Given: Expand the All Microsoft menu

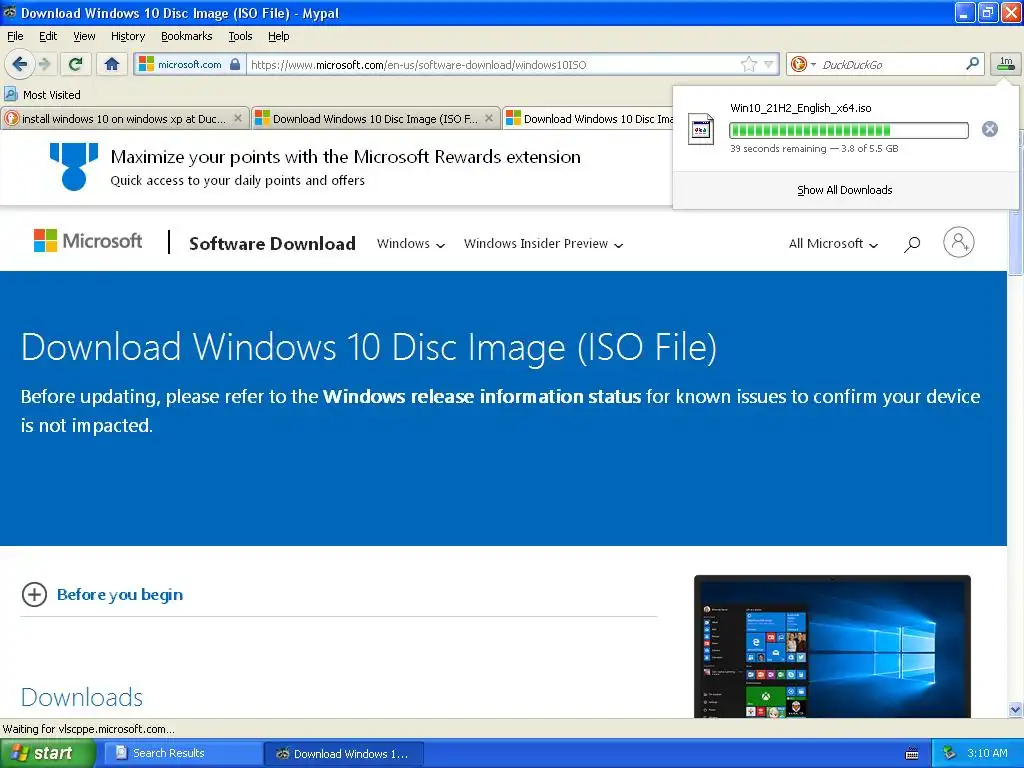Looking at the screenshot, I should click(x=833, y=244).
